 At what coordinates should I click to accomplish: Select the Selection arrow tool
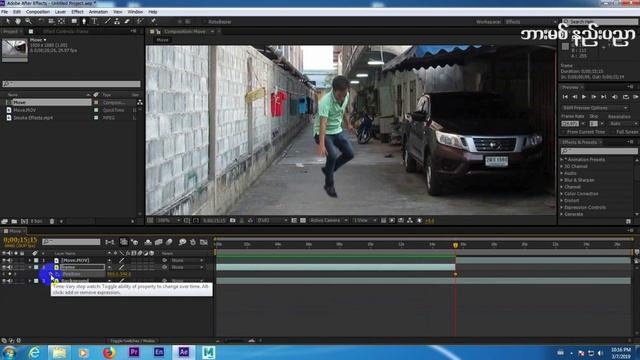click(x=8, y=21)
